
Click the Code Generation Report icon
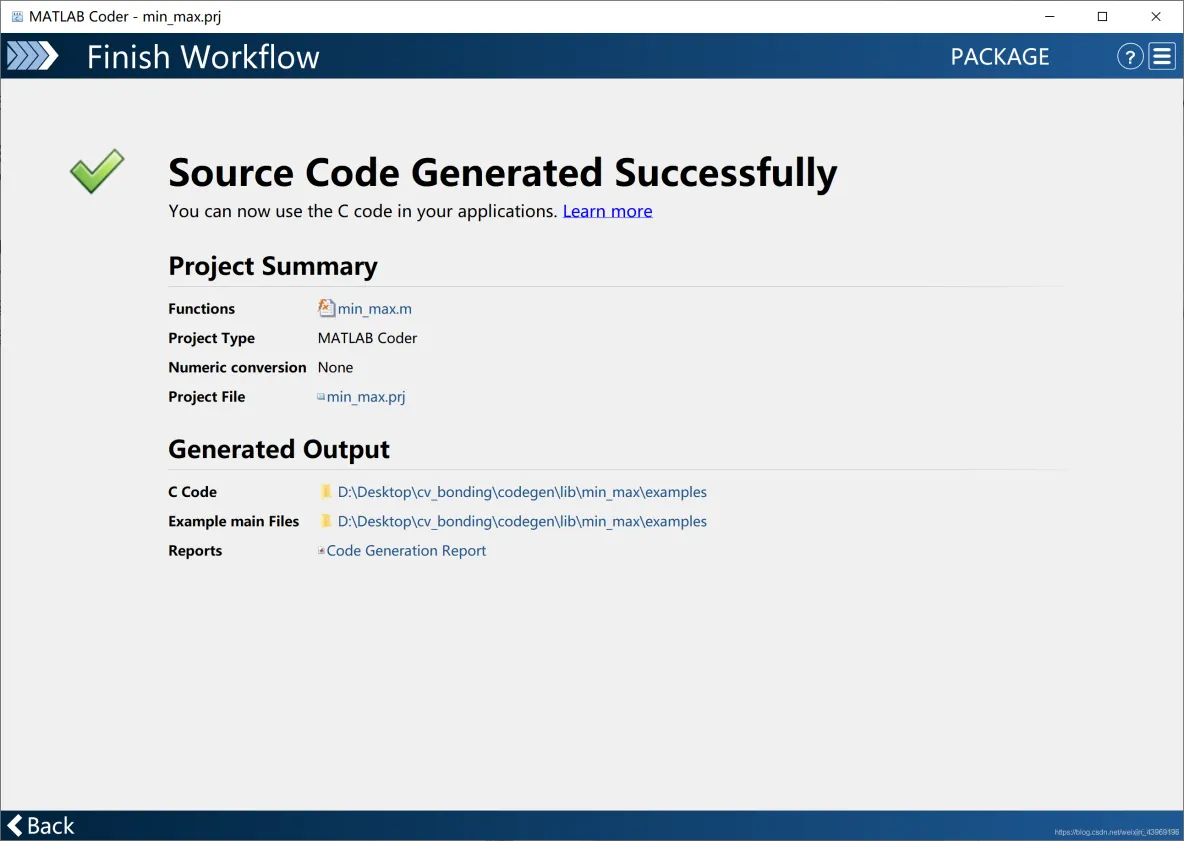(x=321, y=550)
